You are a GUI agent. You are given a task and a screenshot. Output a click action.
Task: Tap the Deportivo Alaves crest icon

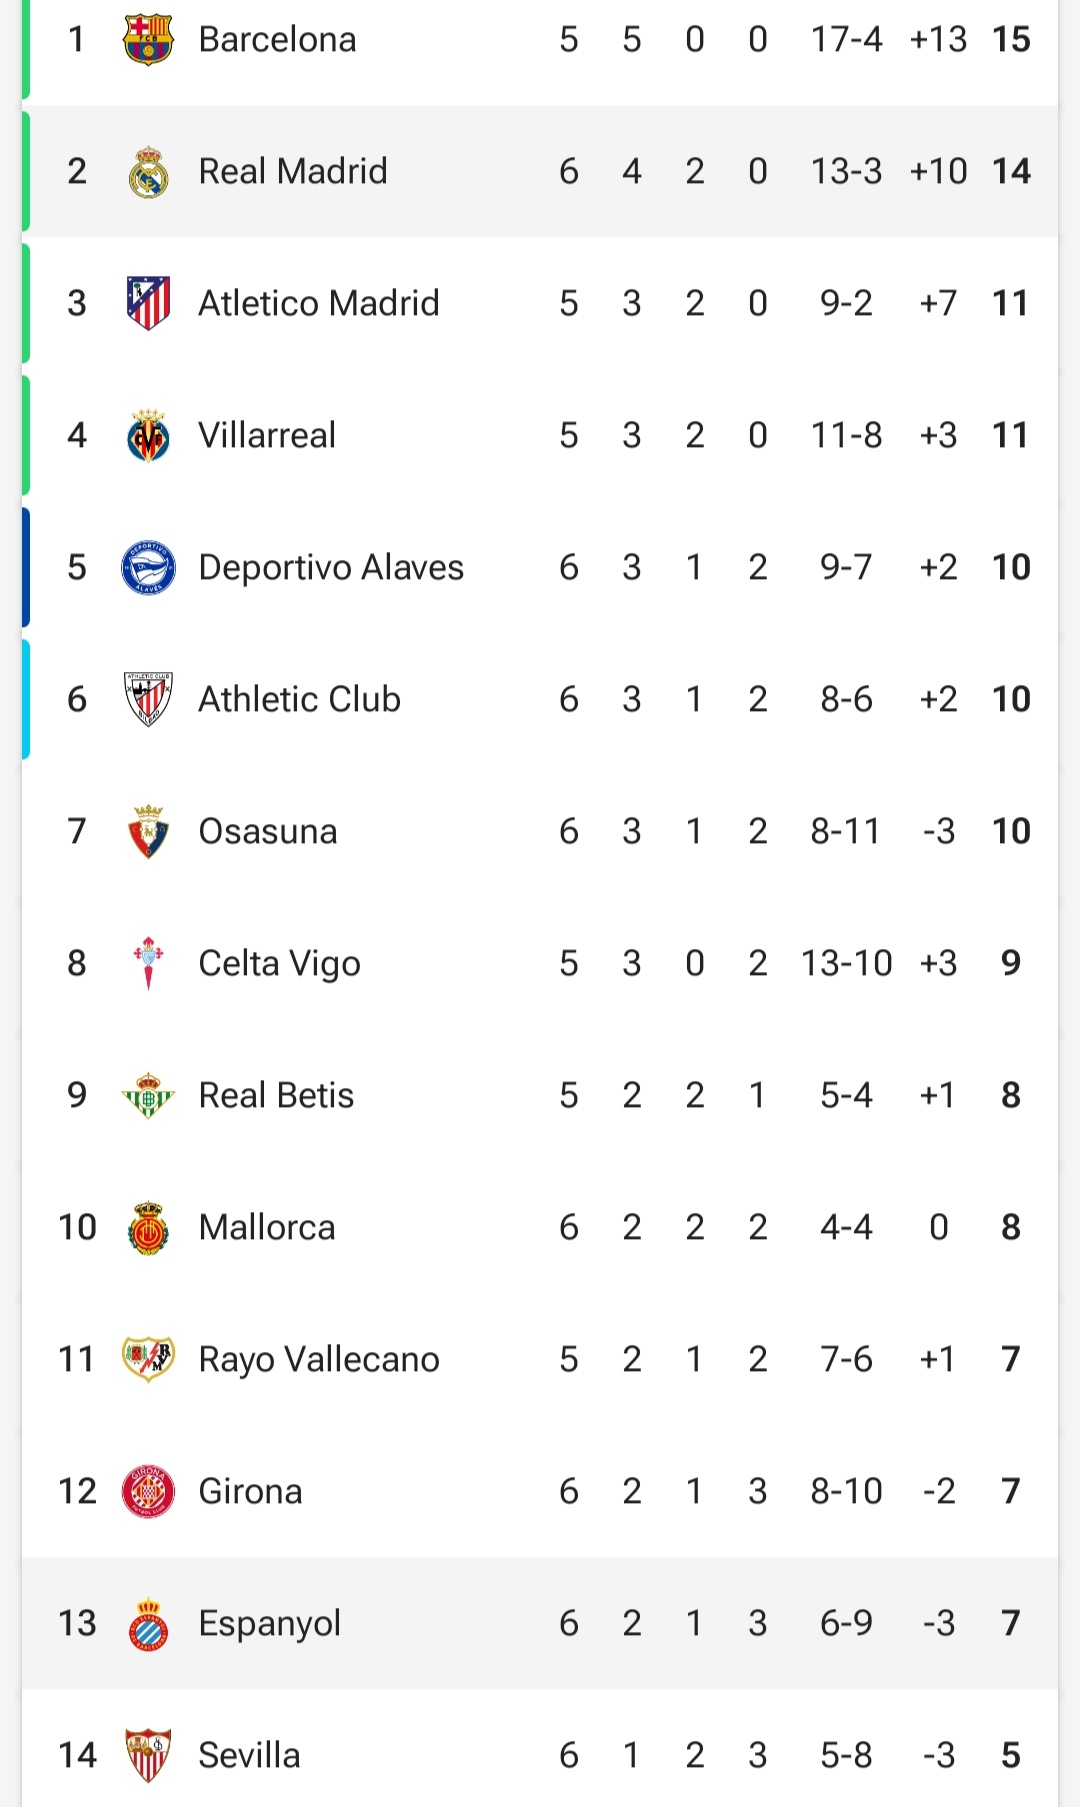(148, 567)
